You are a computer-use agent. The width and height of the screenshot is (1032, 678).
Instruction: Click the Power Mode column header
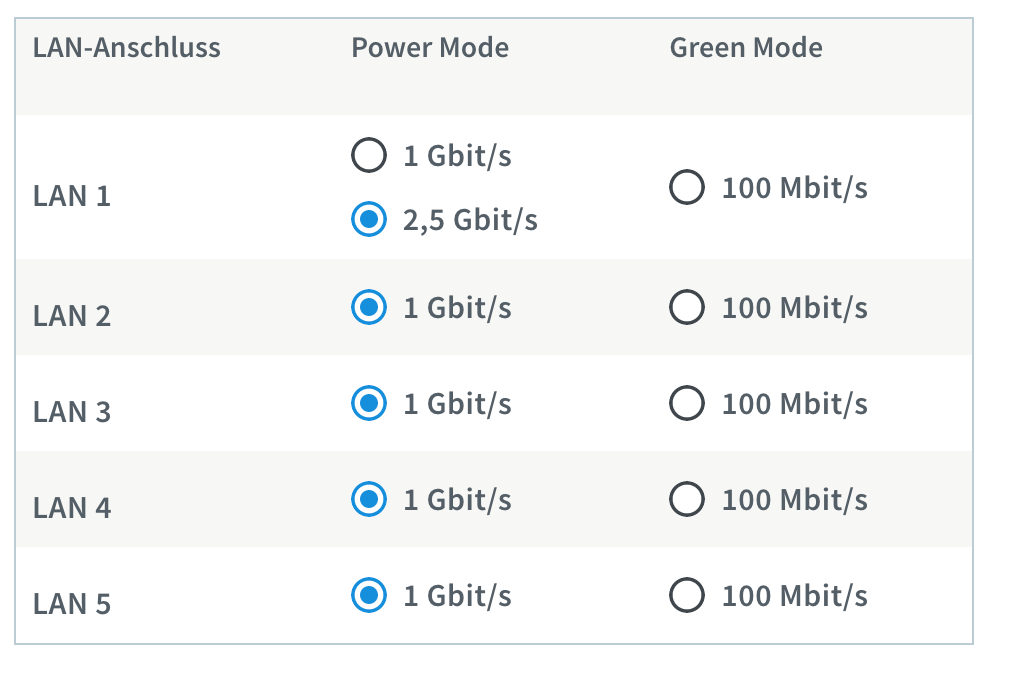pyautogui.click(x=430, y=48)
